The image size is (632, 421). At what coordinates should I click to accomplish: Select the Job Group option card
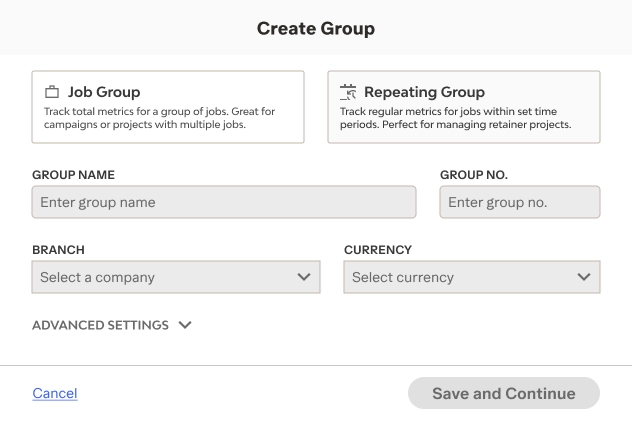coord(168,107)
